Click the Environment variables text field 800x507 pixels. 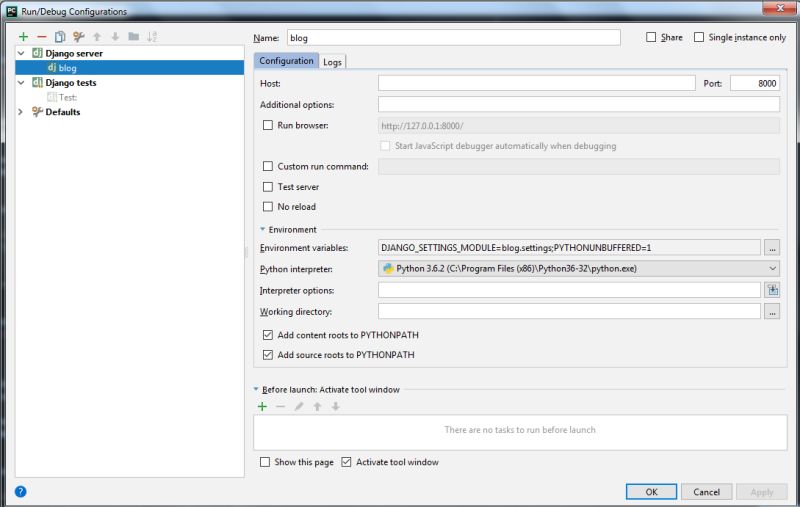point(569,248)
